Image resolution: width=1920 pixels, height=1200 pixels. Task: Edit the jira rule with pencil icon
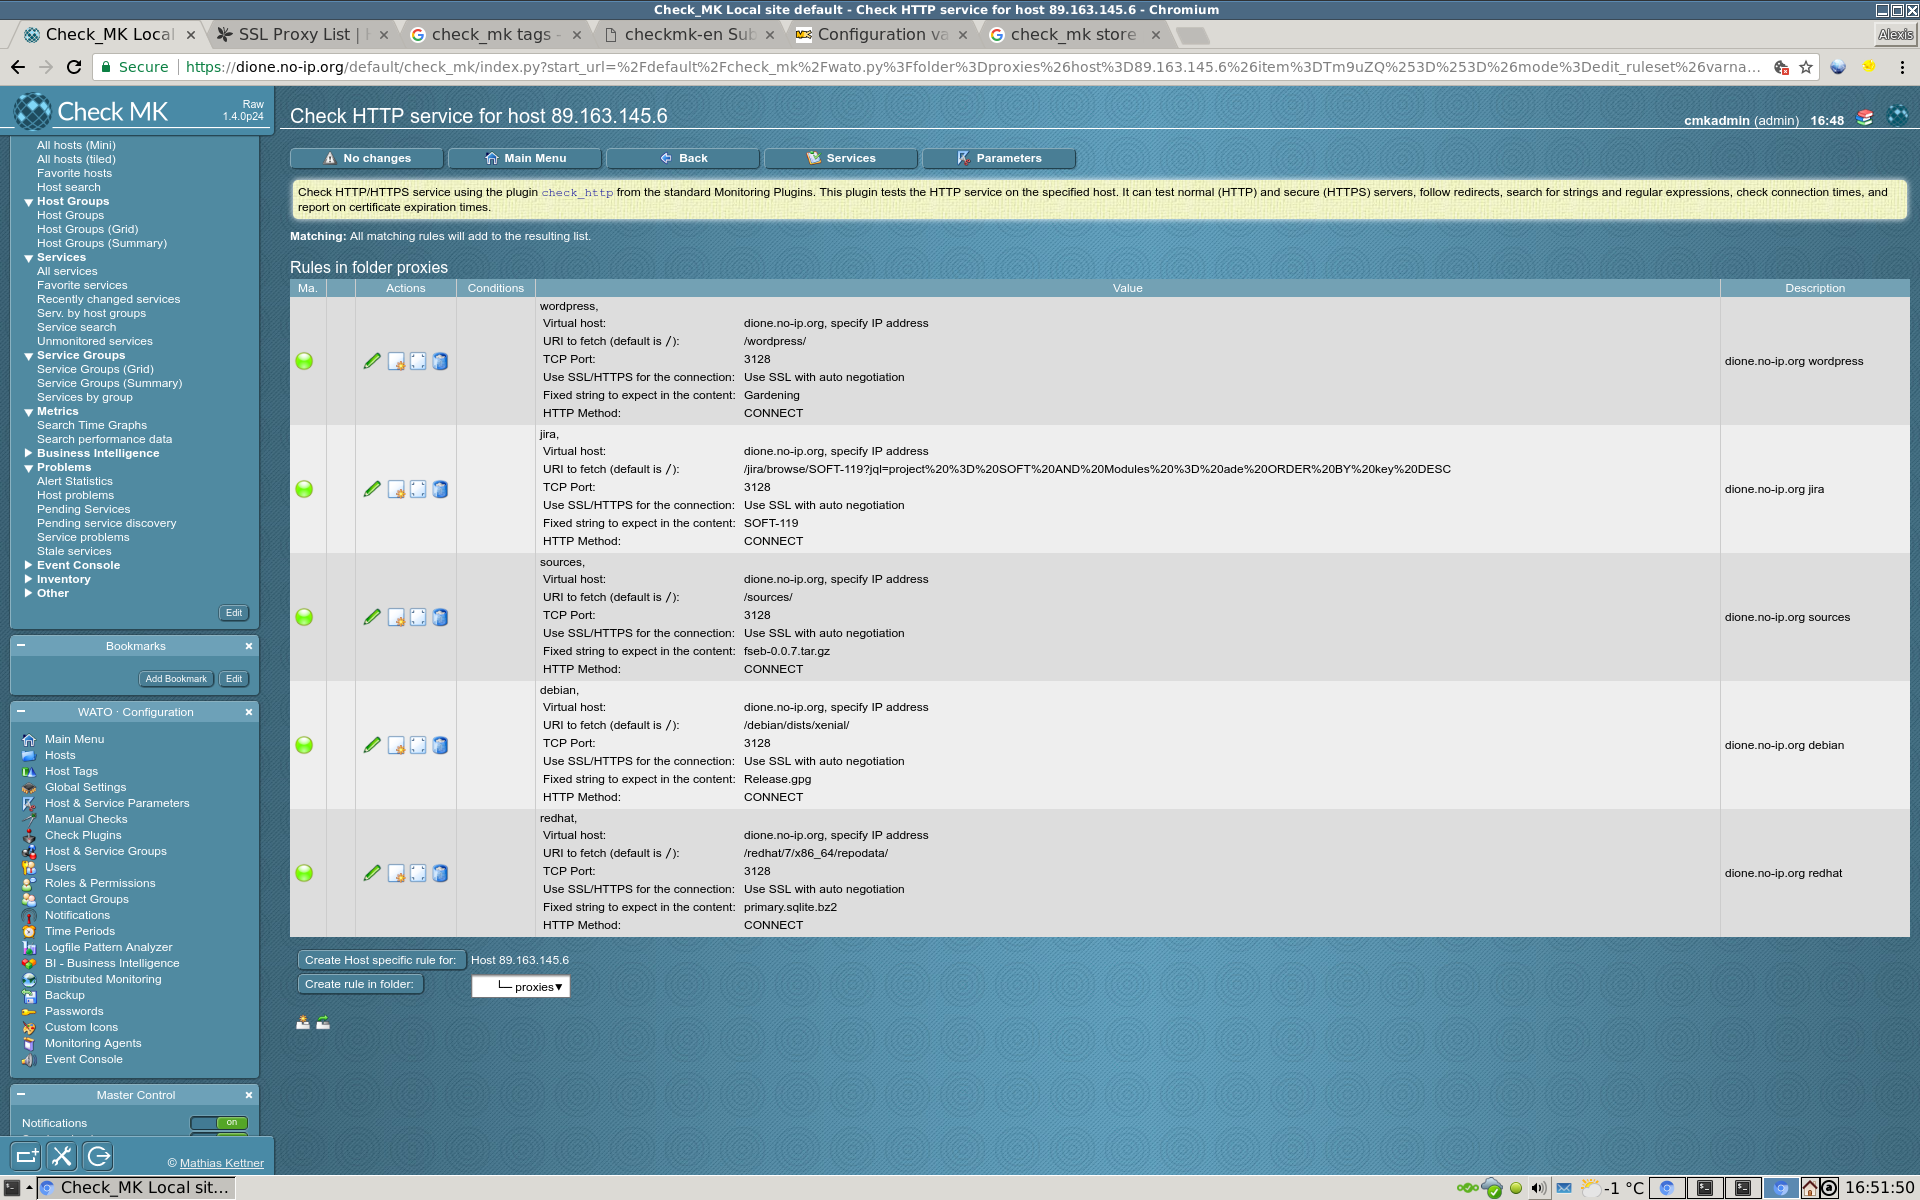[x=372, y=489]
